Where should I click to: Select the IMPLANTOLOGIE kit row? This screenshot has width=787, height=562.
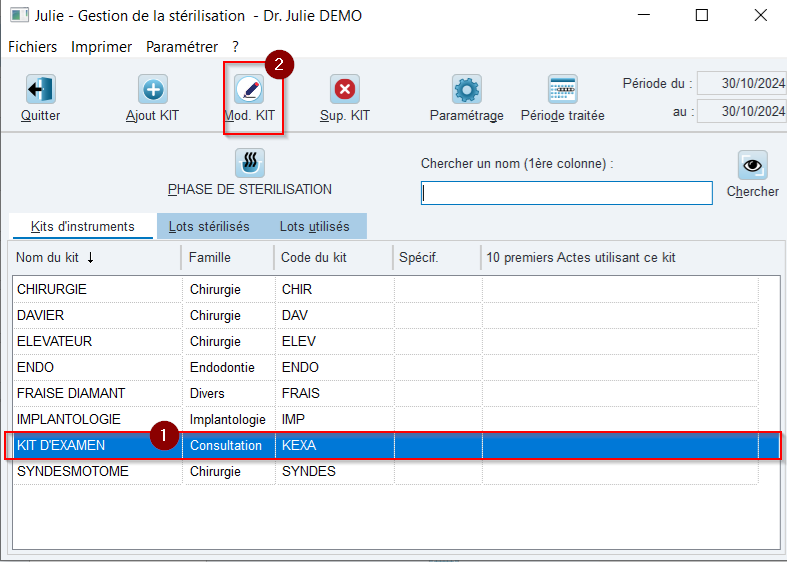385,419
